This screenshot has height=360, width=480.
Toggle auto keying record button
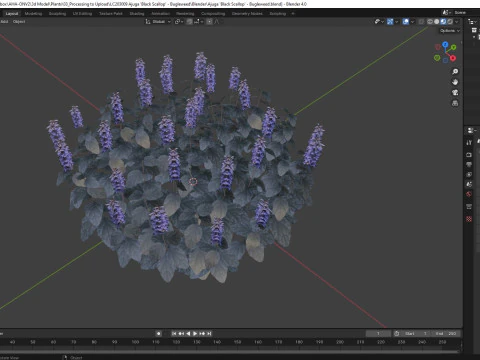click(x=159, y=333)
